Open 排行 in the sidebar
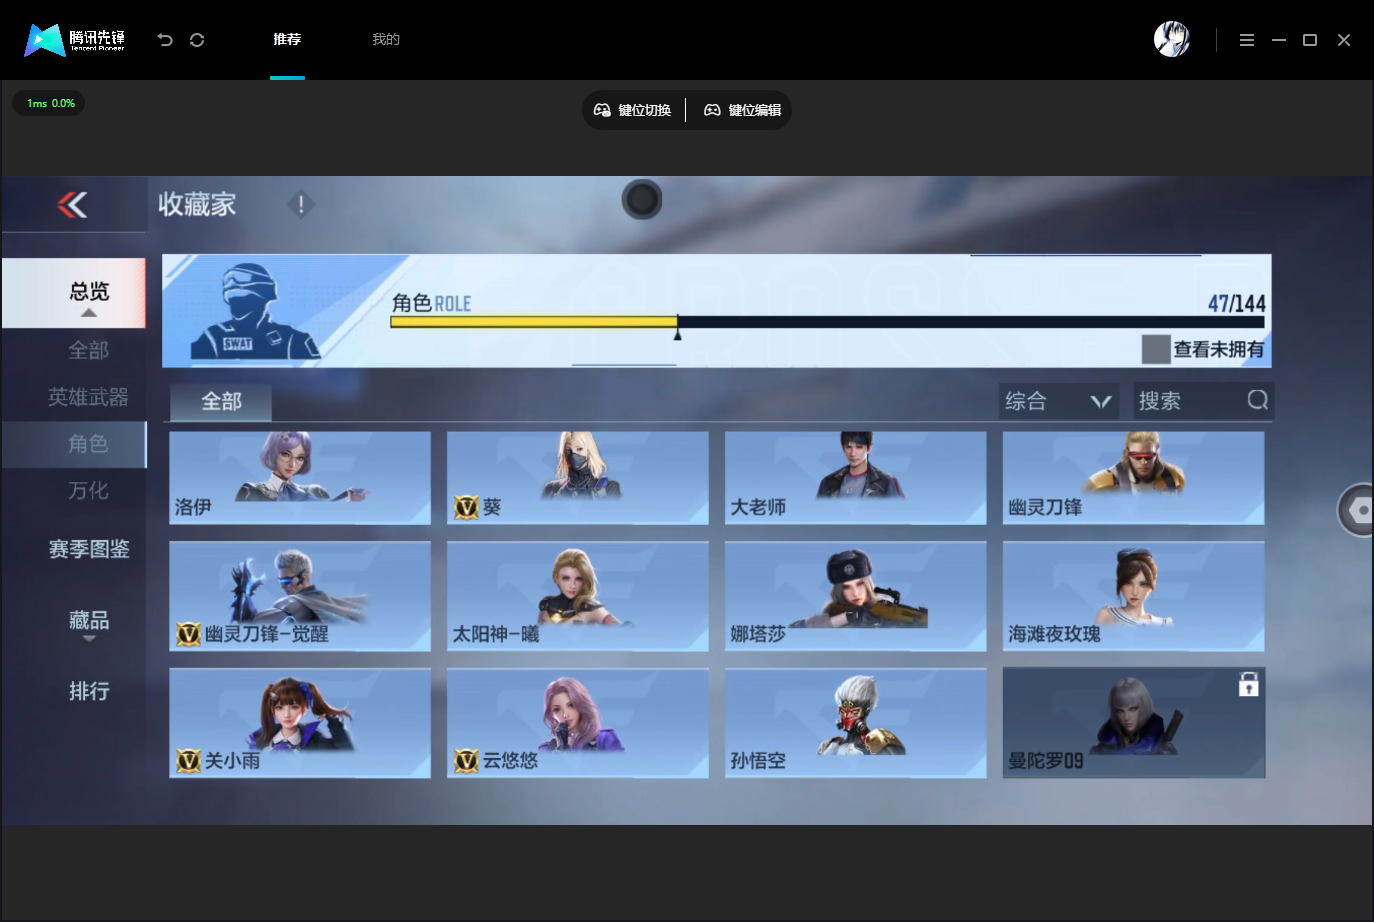Viewport: 1374px width, 922px height. point(89,691)
